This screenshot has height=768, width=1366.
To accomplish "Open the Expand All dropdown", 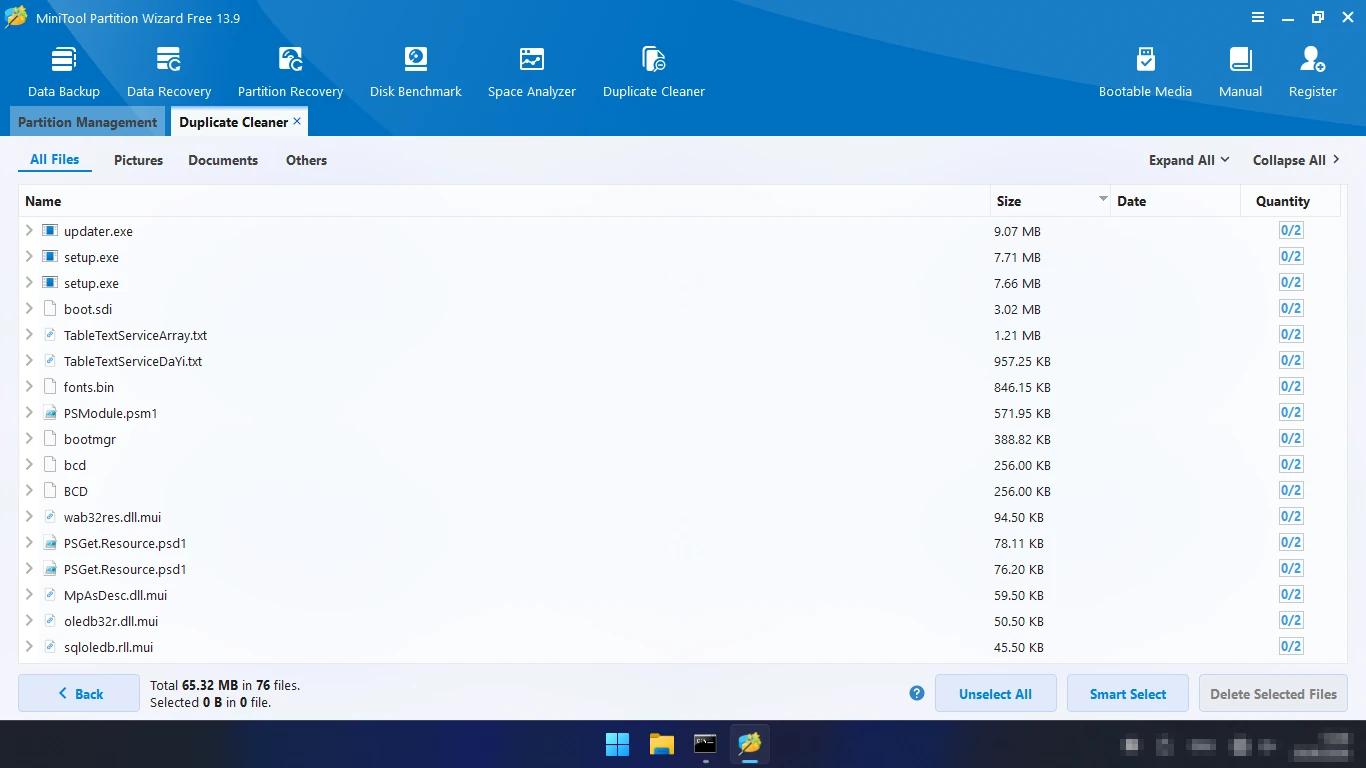I will pos(1189,160).
